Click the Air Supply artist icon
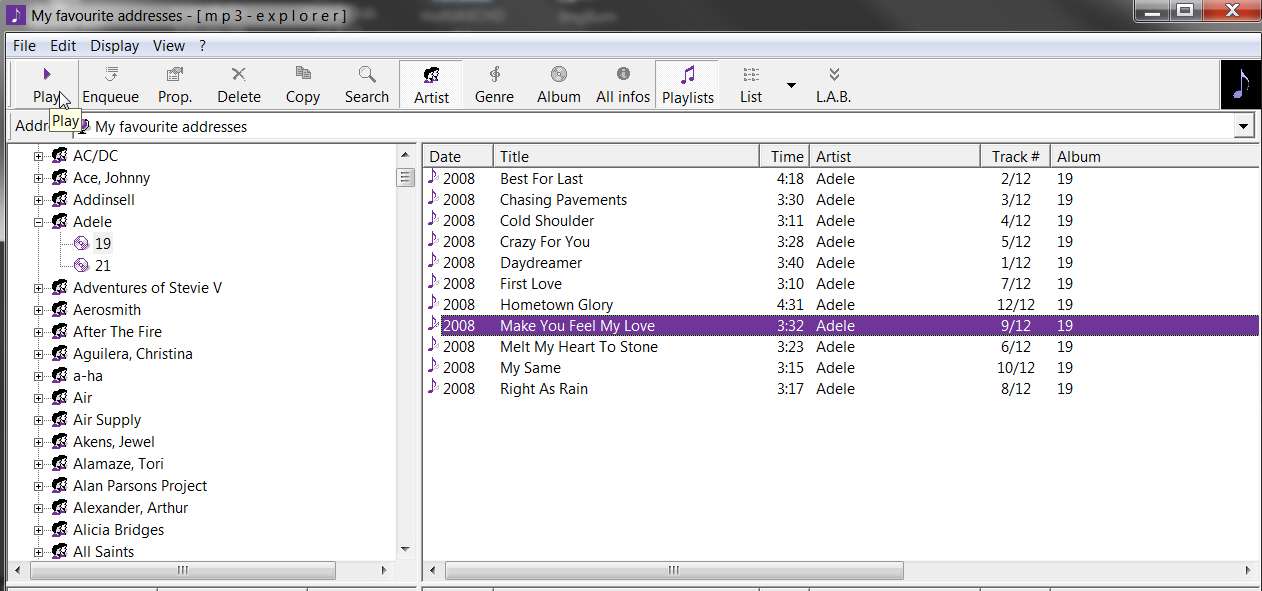Screen dimensions: 1262x591 (x=59, y=420)
